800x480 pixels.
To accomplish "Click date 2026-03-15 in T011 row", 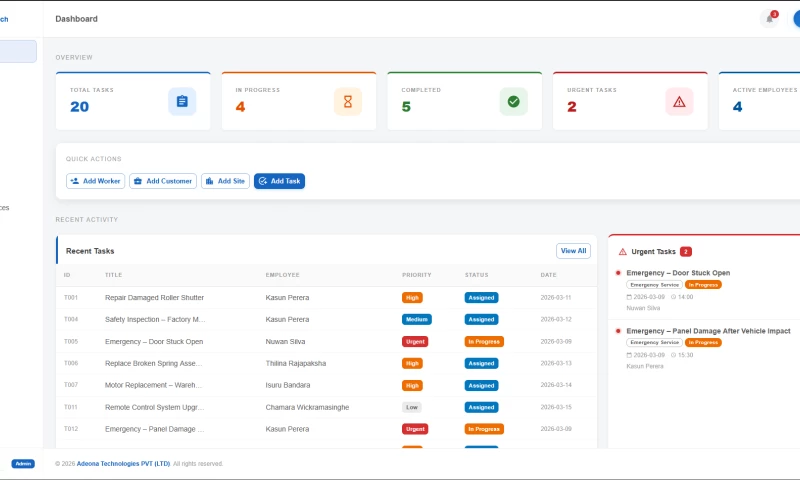I will click(x=556, y=407).
